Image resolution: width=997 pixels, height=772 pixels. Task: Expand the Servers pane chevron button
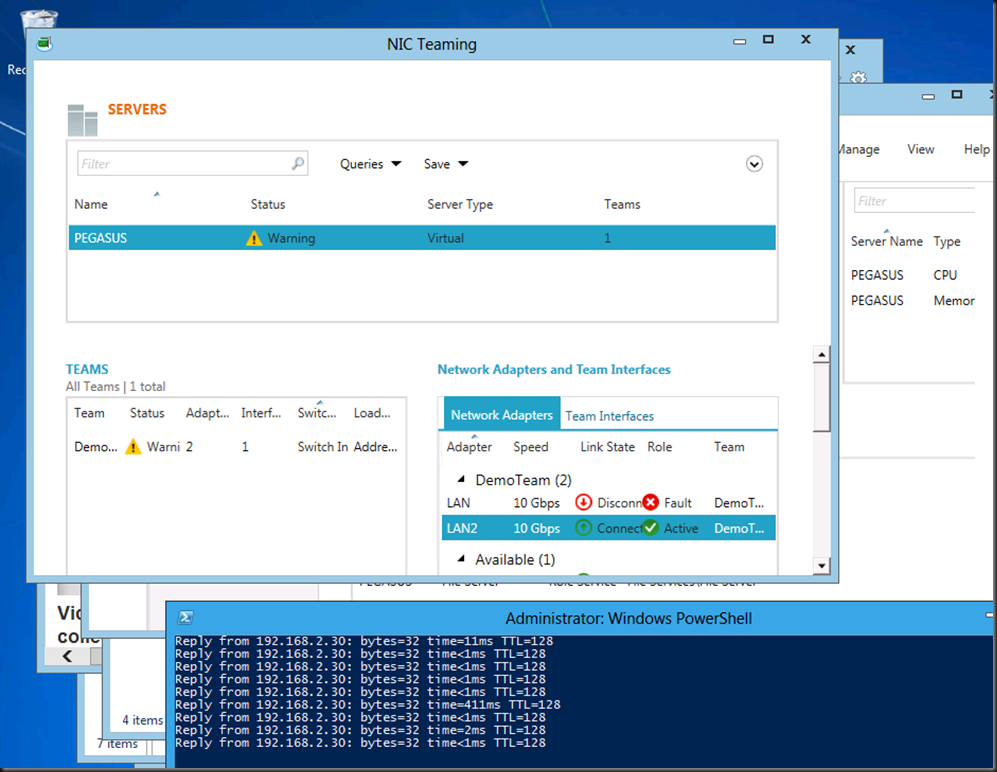click(x=754, y=164)
